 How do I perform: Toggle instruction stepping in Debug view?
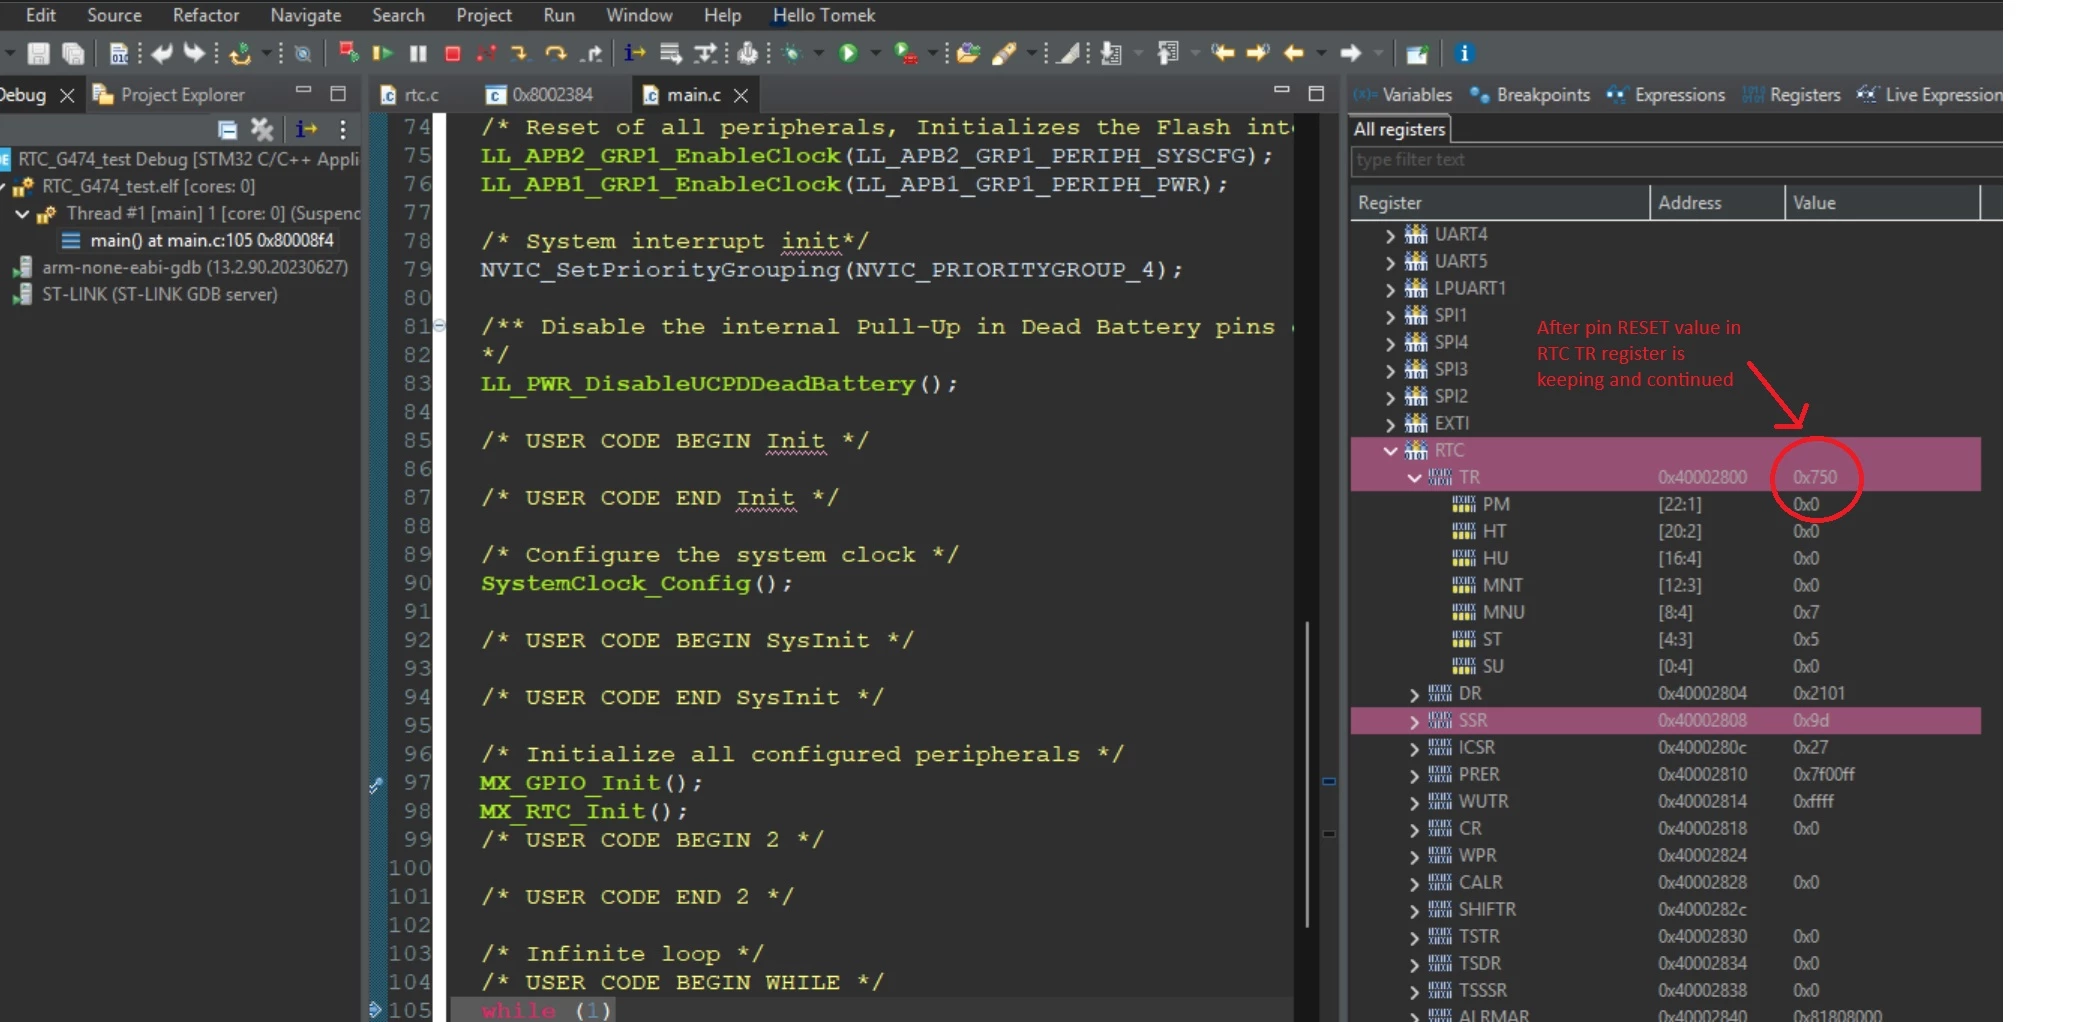point(306,129)
